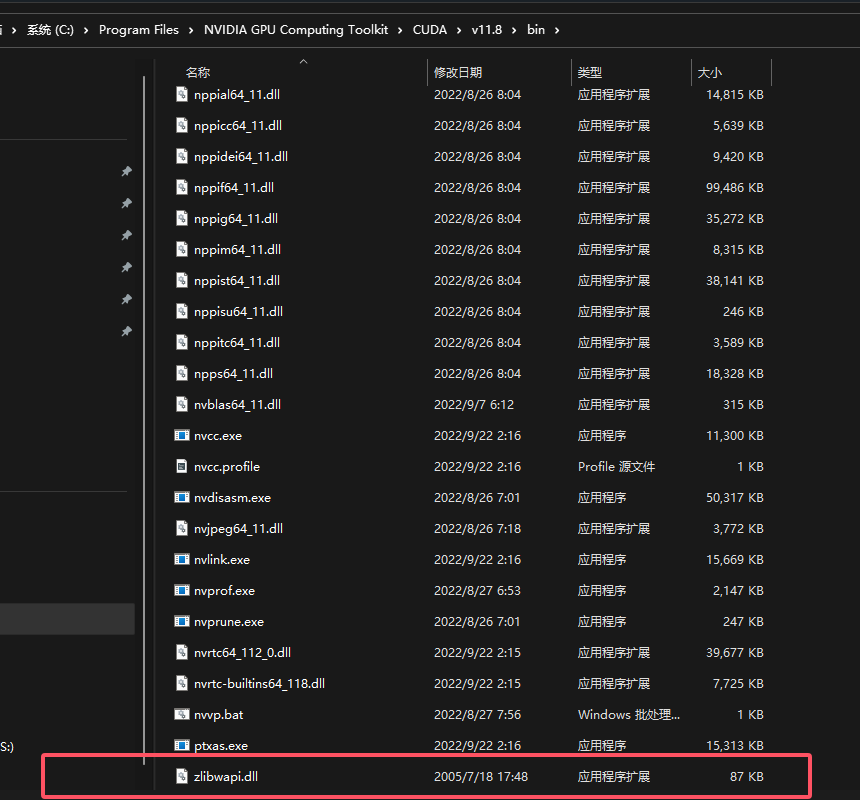Select the nvdisasm.exe file name
Image resolution: width=860 pixels, height=800 pixels.
[233, 498]
